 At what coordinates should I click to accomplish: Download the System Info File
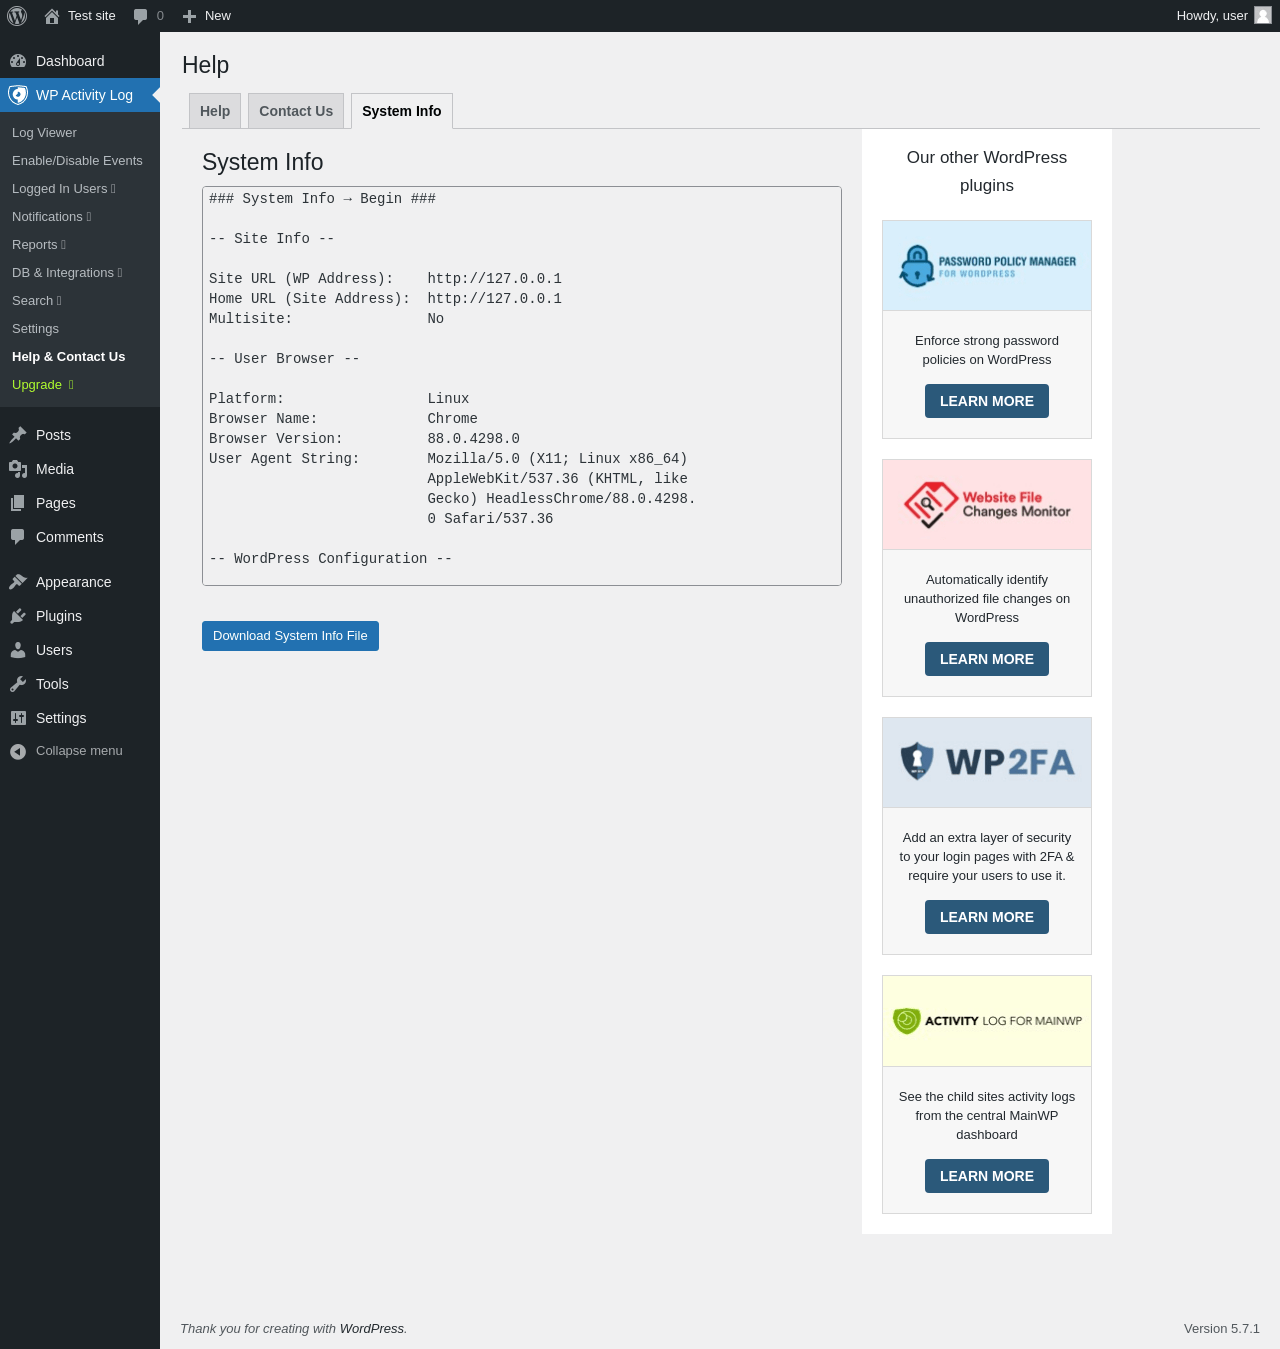[x=290, y=636]
